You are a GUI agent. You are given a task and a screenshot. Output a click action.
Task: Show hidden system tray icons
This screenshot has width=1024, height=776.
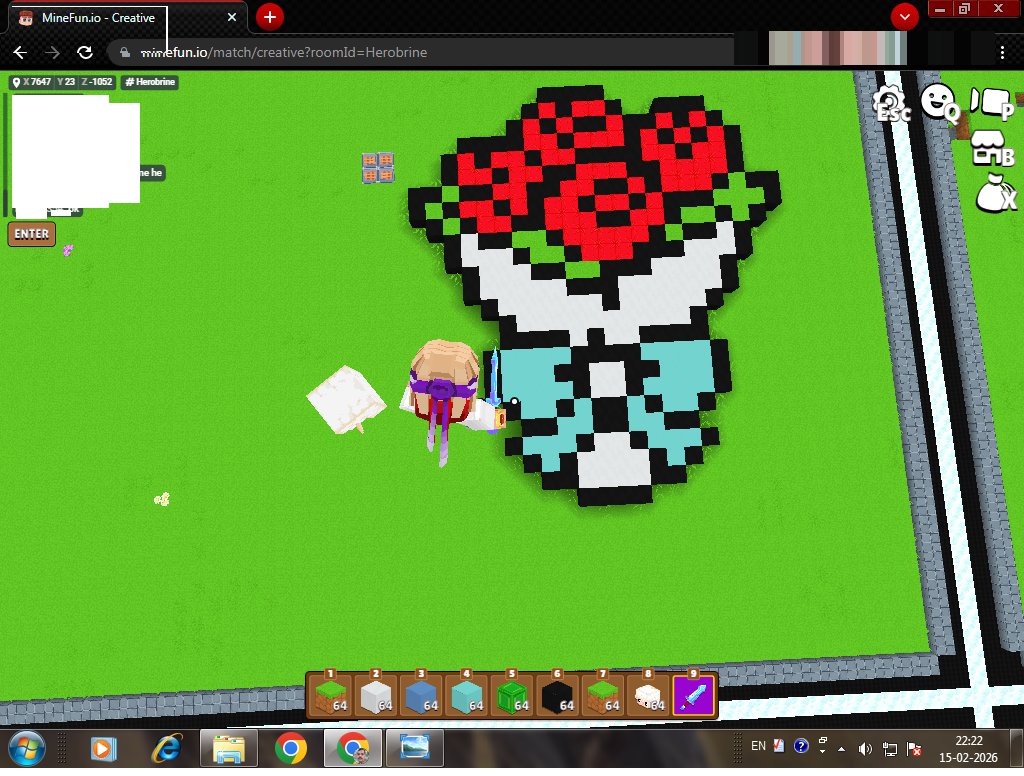840,748
